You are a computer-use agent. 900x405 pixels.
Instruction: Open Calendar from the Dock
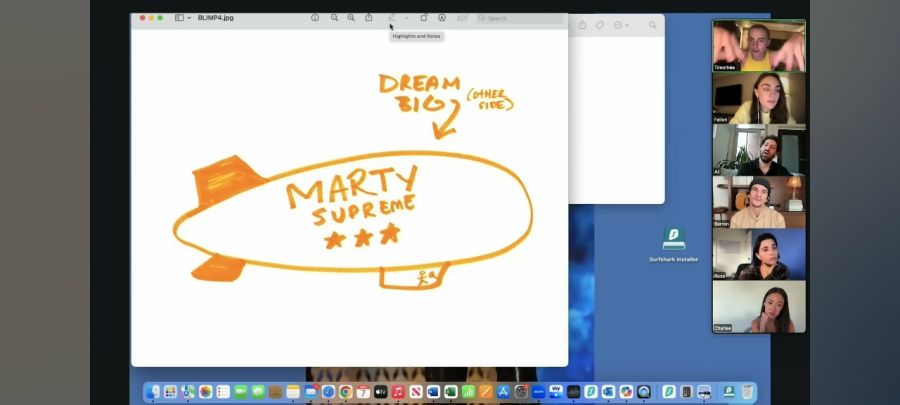tap(363, 392)
